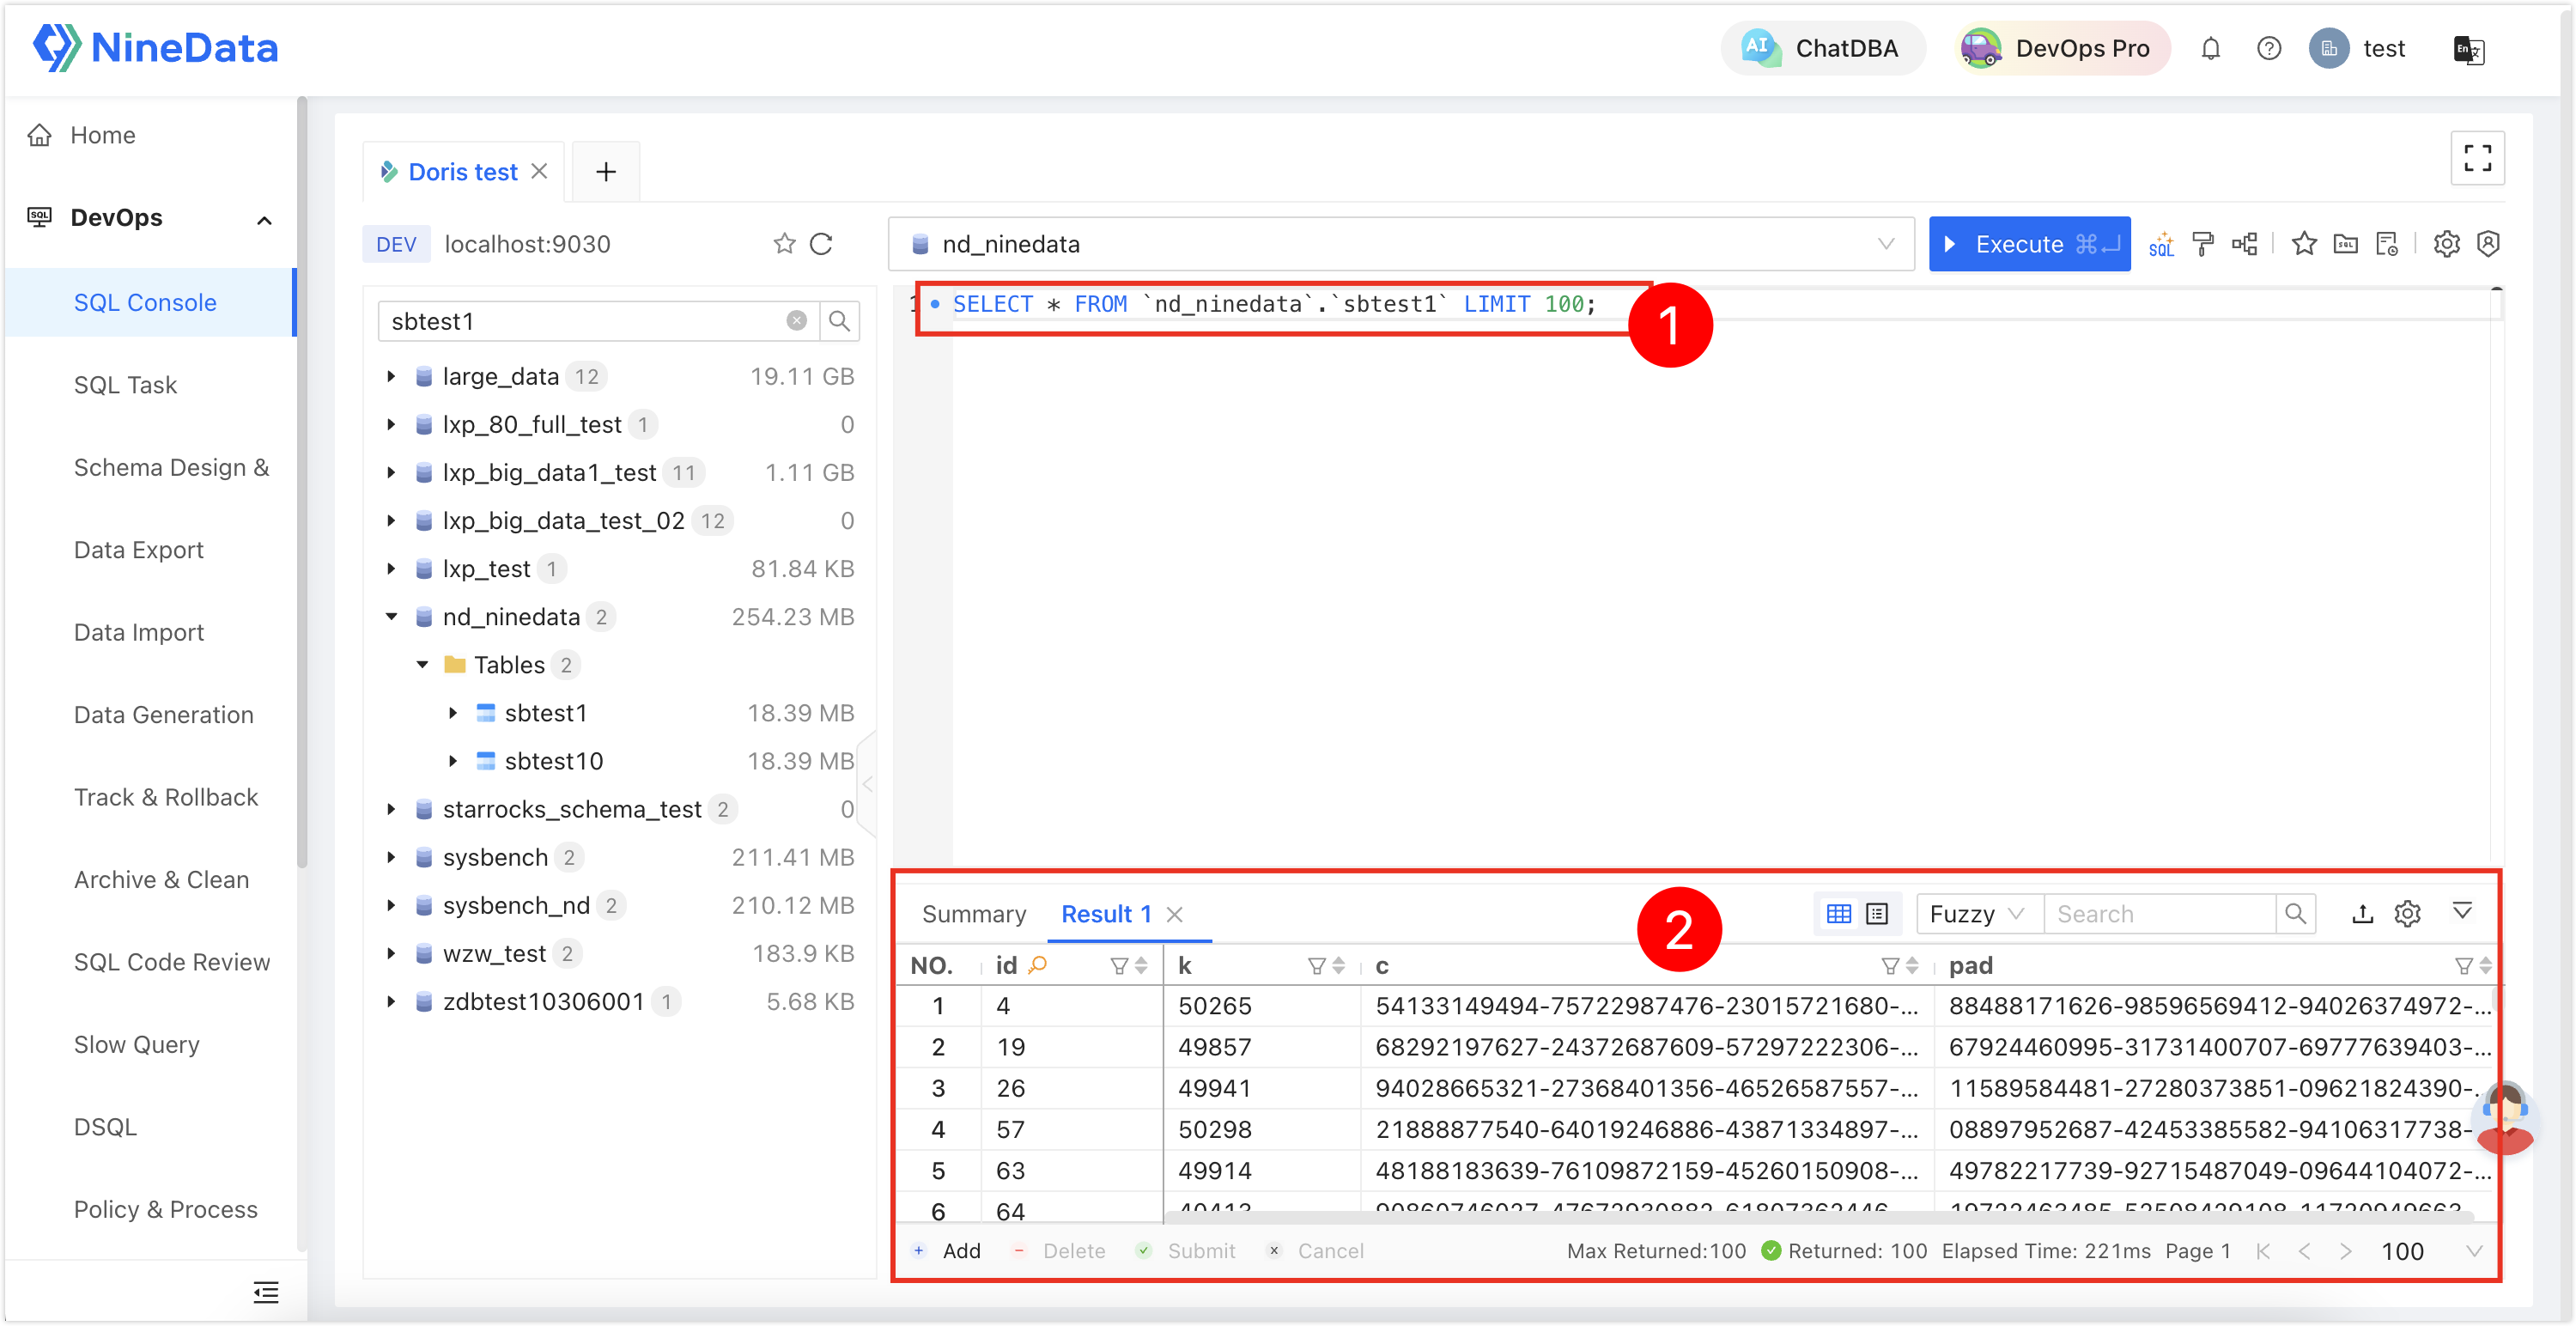The image size is (2576, 1326).
Task: Save SQL with the toolbar star icon
Action: (x=2304, y=244)
